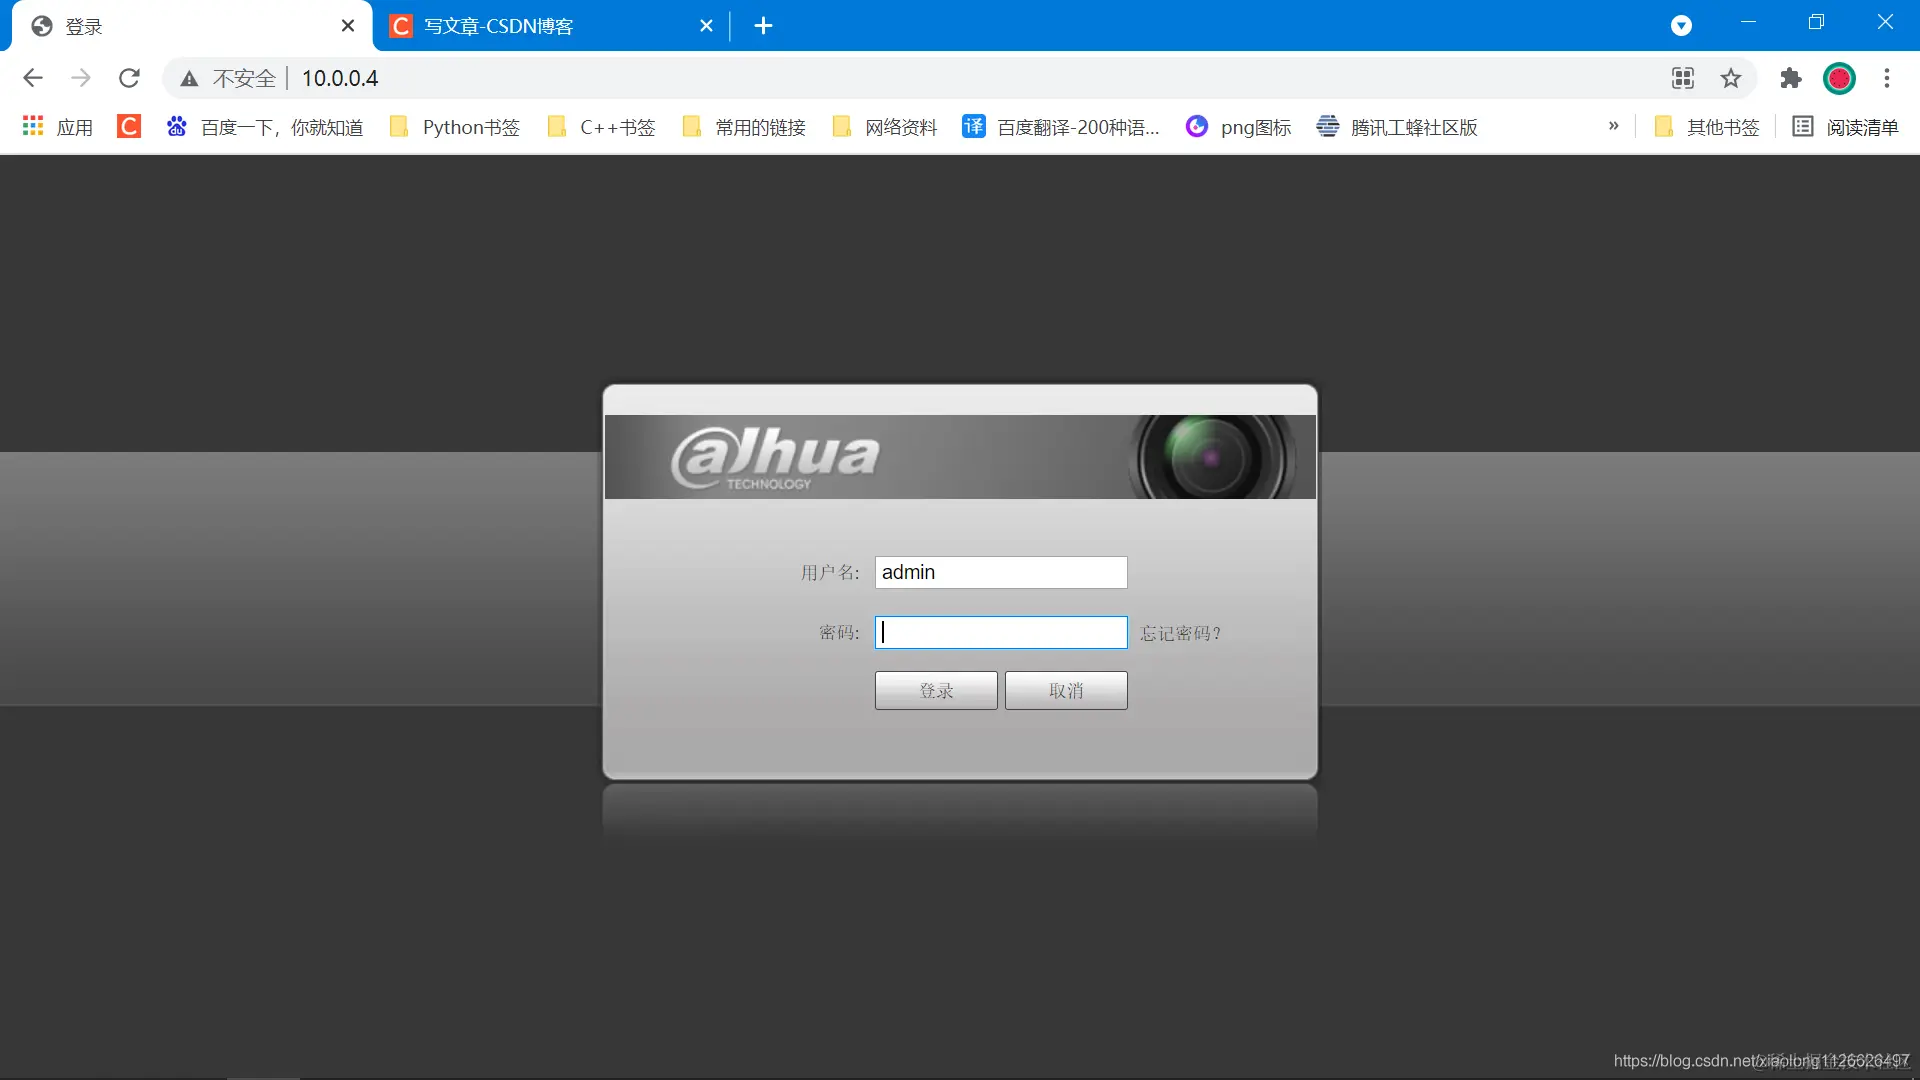Click the not-secure warning triangle icon
Viewport: 1920px width, 1080px height.
189,79
